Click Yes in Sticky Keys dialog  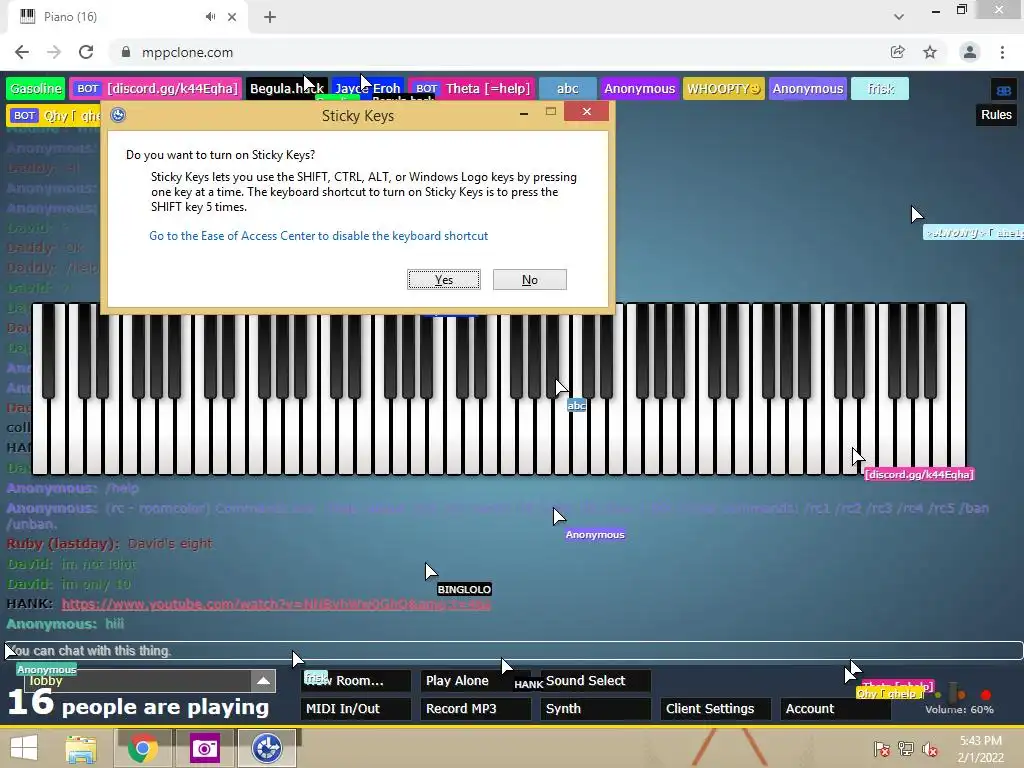click(x=444, y=280)
